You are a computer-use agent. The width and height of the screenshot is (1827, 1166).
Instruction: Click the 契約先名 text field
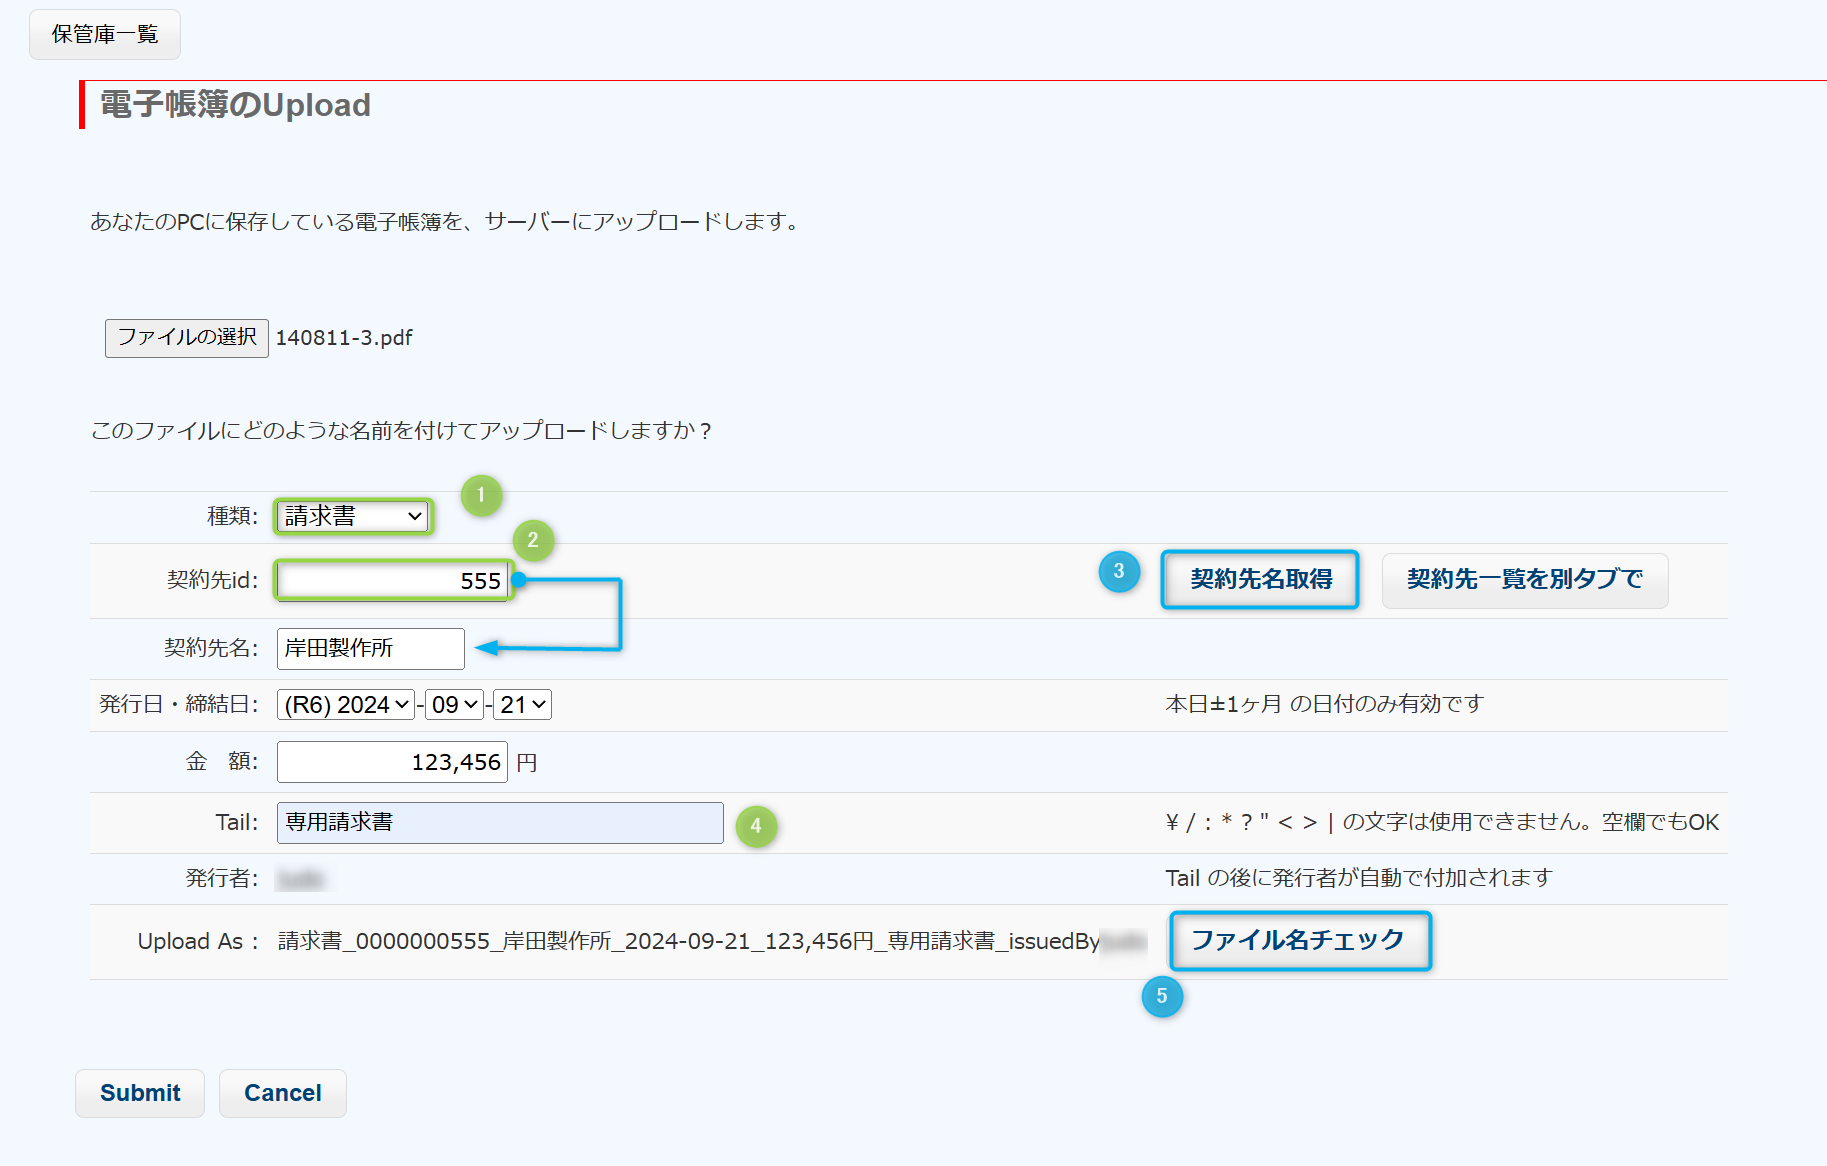pos(370,649)
